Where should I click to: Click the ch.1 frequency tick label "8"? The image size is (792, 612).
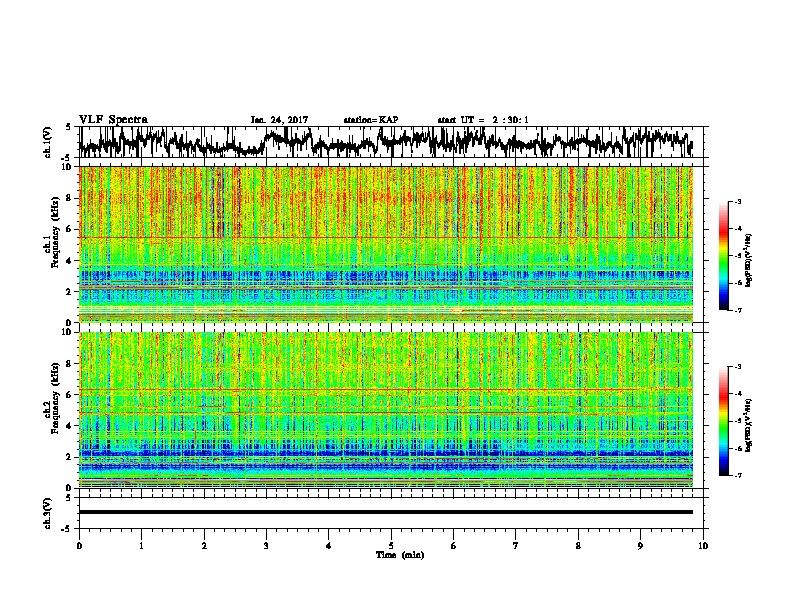70,198
